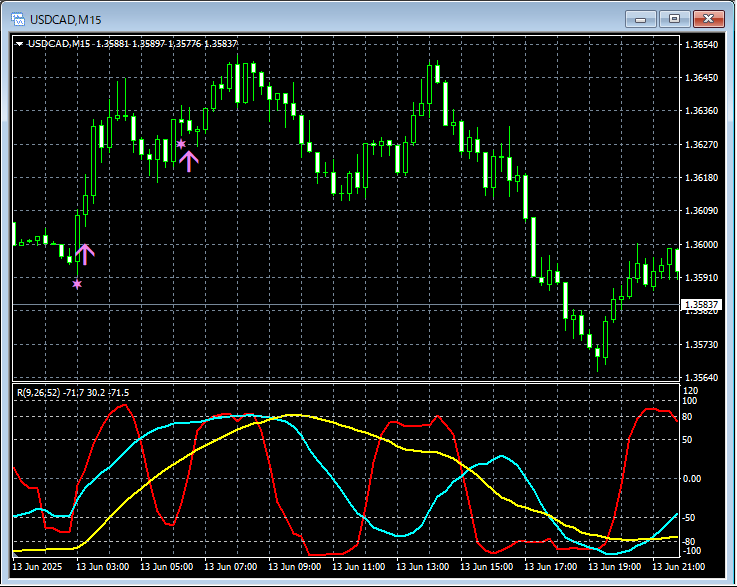Click the 1.36540 price scale label
The image size is (737, 587).
tap(699, 45)
